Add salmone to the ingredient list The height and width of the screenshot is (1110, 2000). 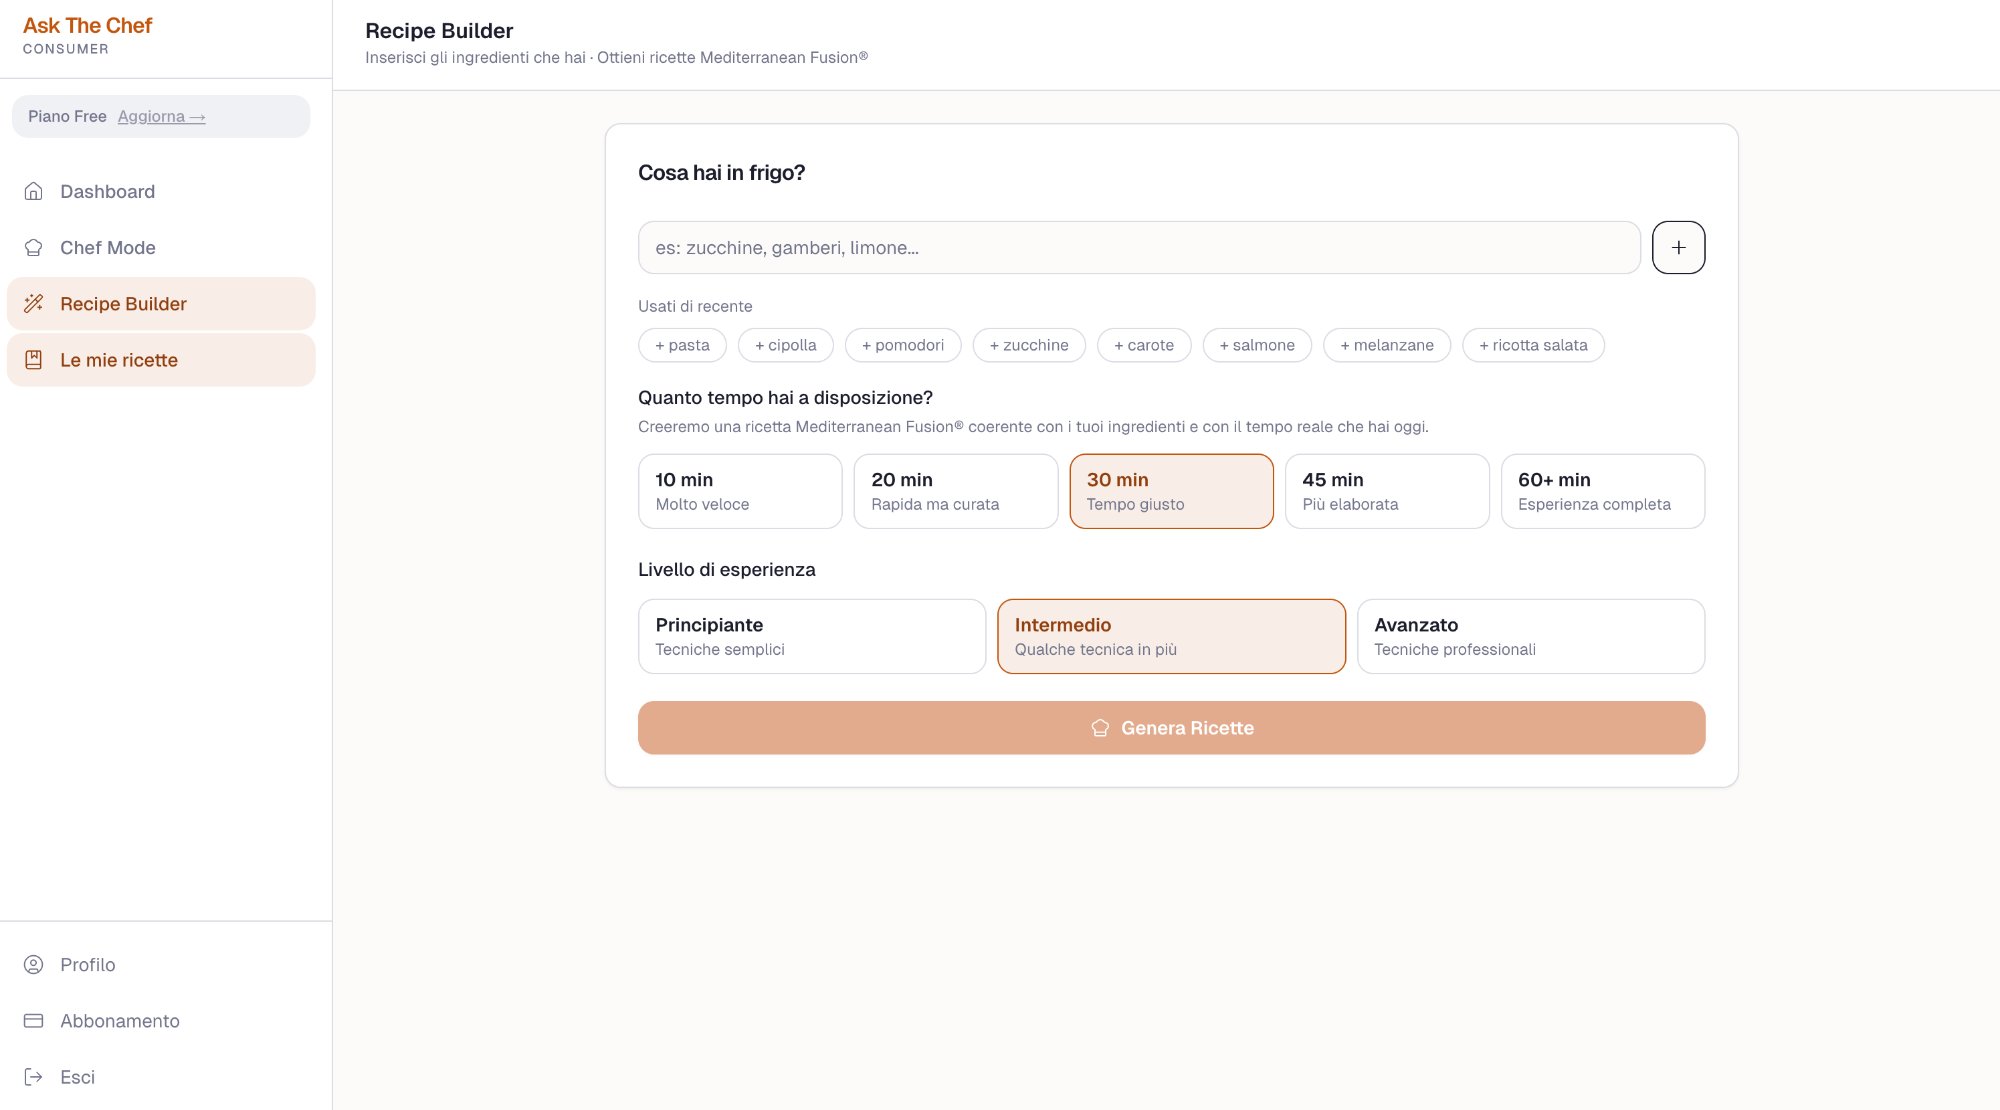tap(1257, 345)
